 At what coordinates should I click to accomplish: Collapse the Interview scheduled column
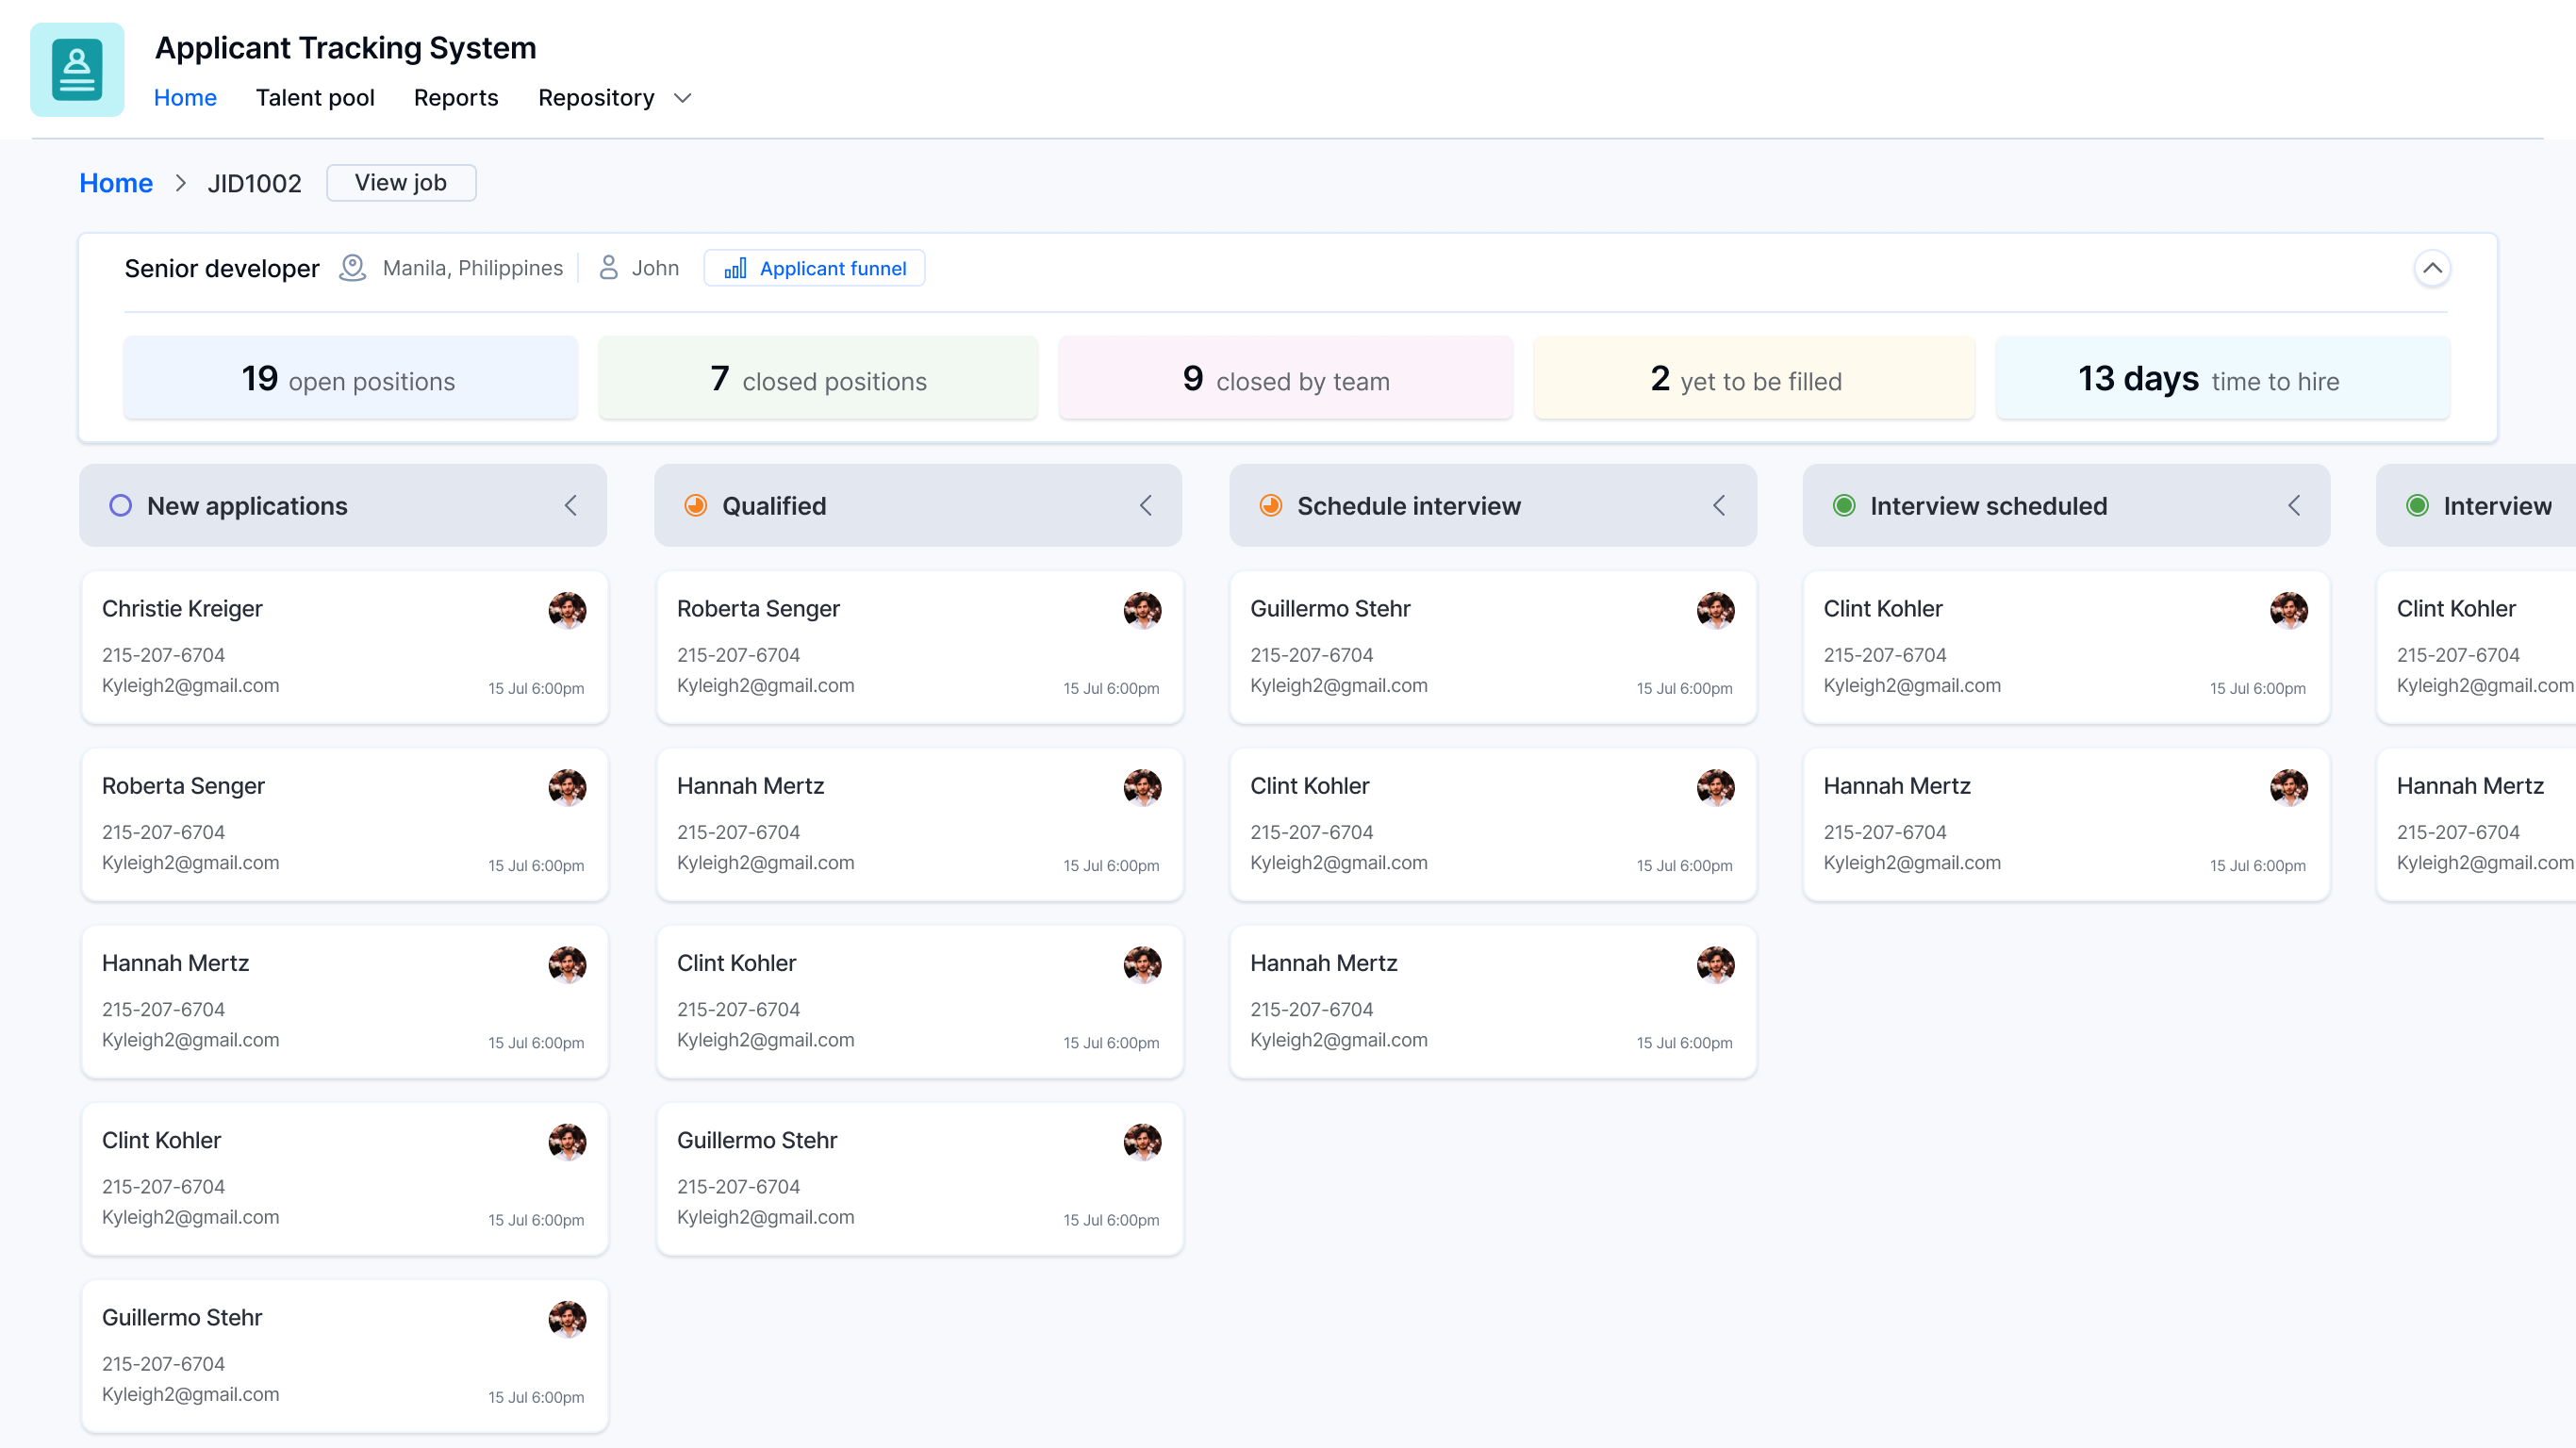point(2294,506)
